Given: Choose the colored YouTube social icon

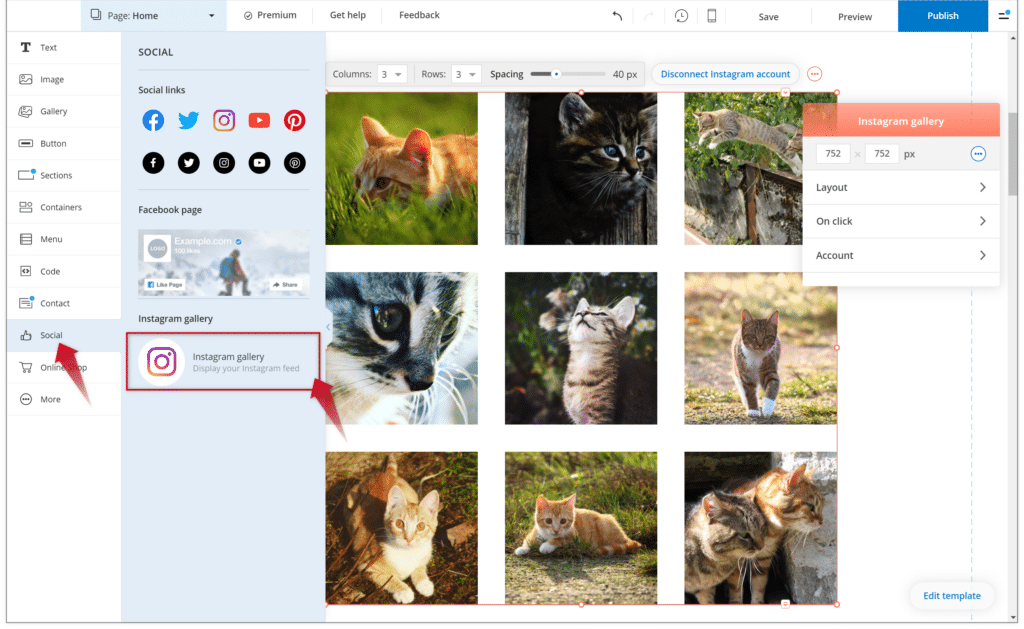Looking at the screenshot, I should click(259, 121).
